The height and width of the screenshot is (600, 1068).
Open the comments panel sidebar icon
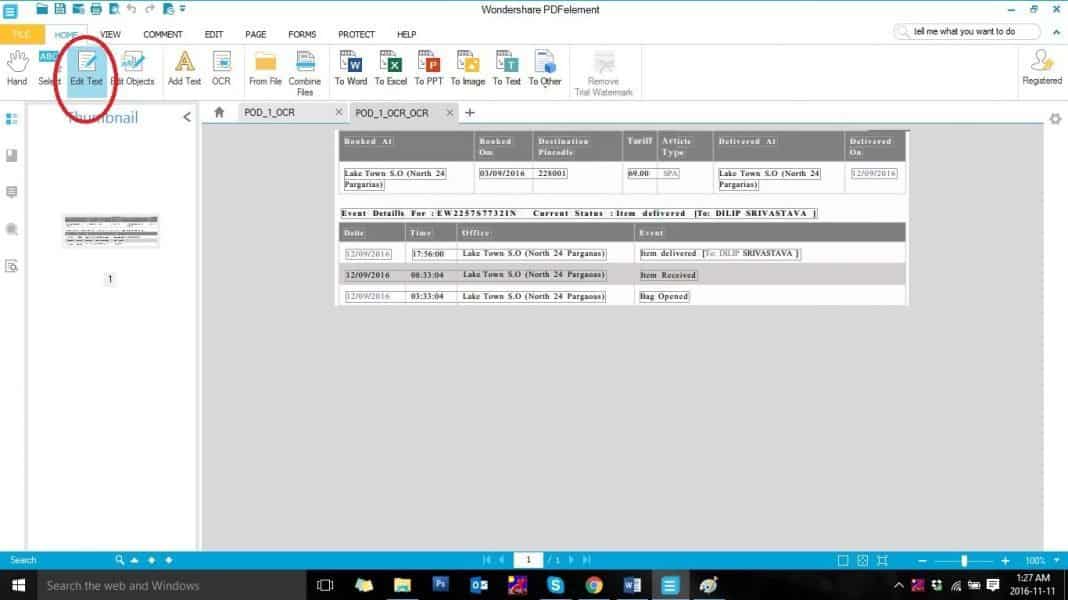[x=12, y=192]
